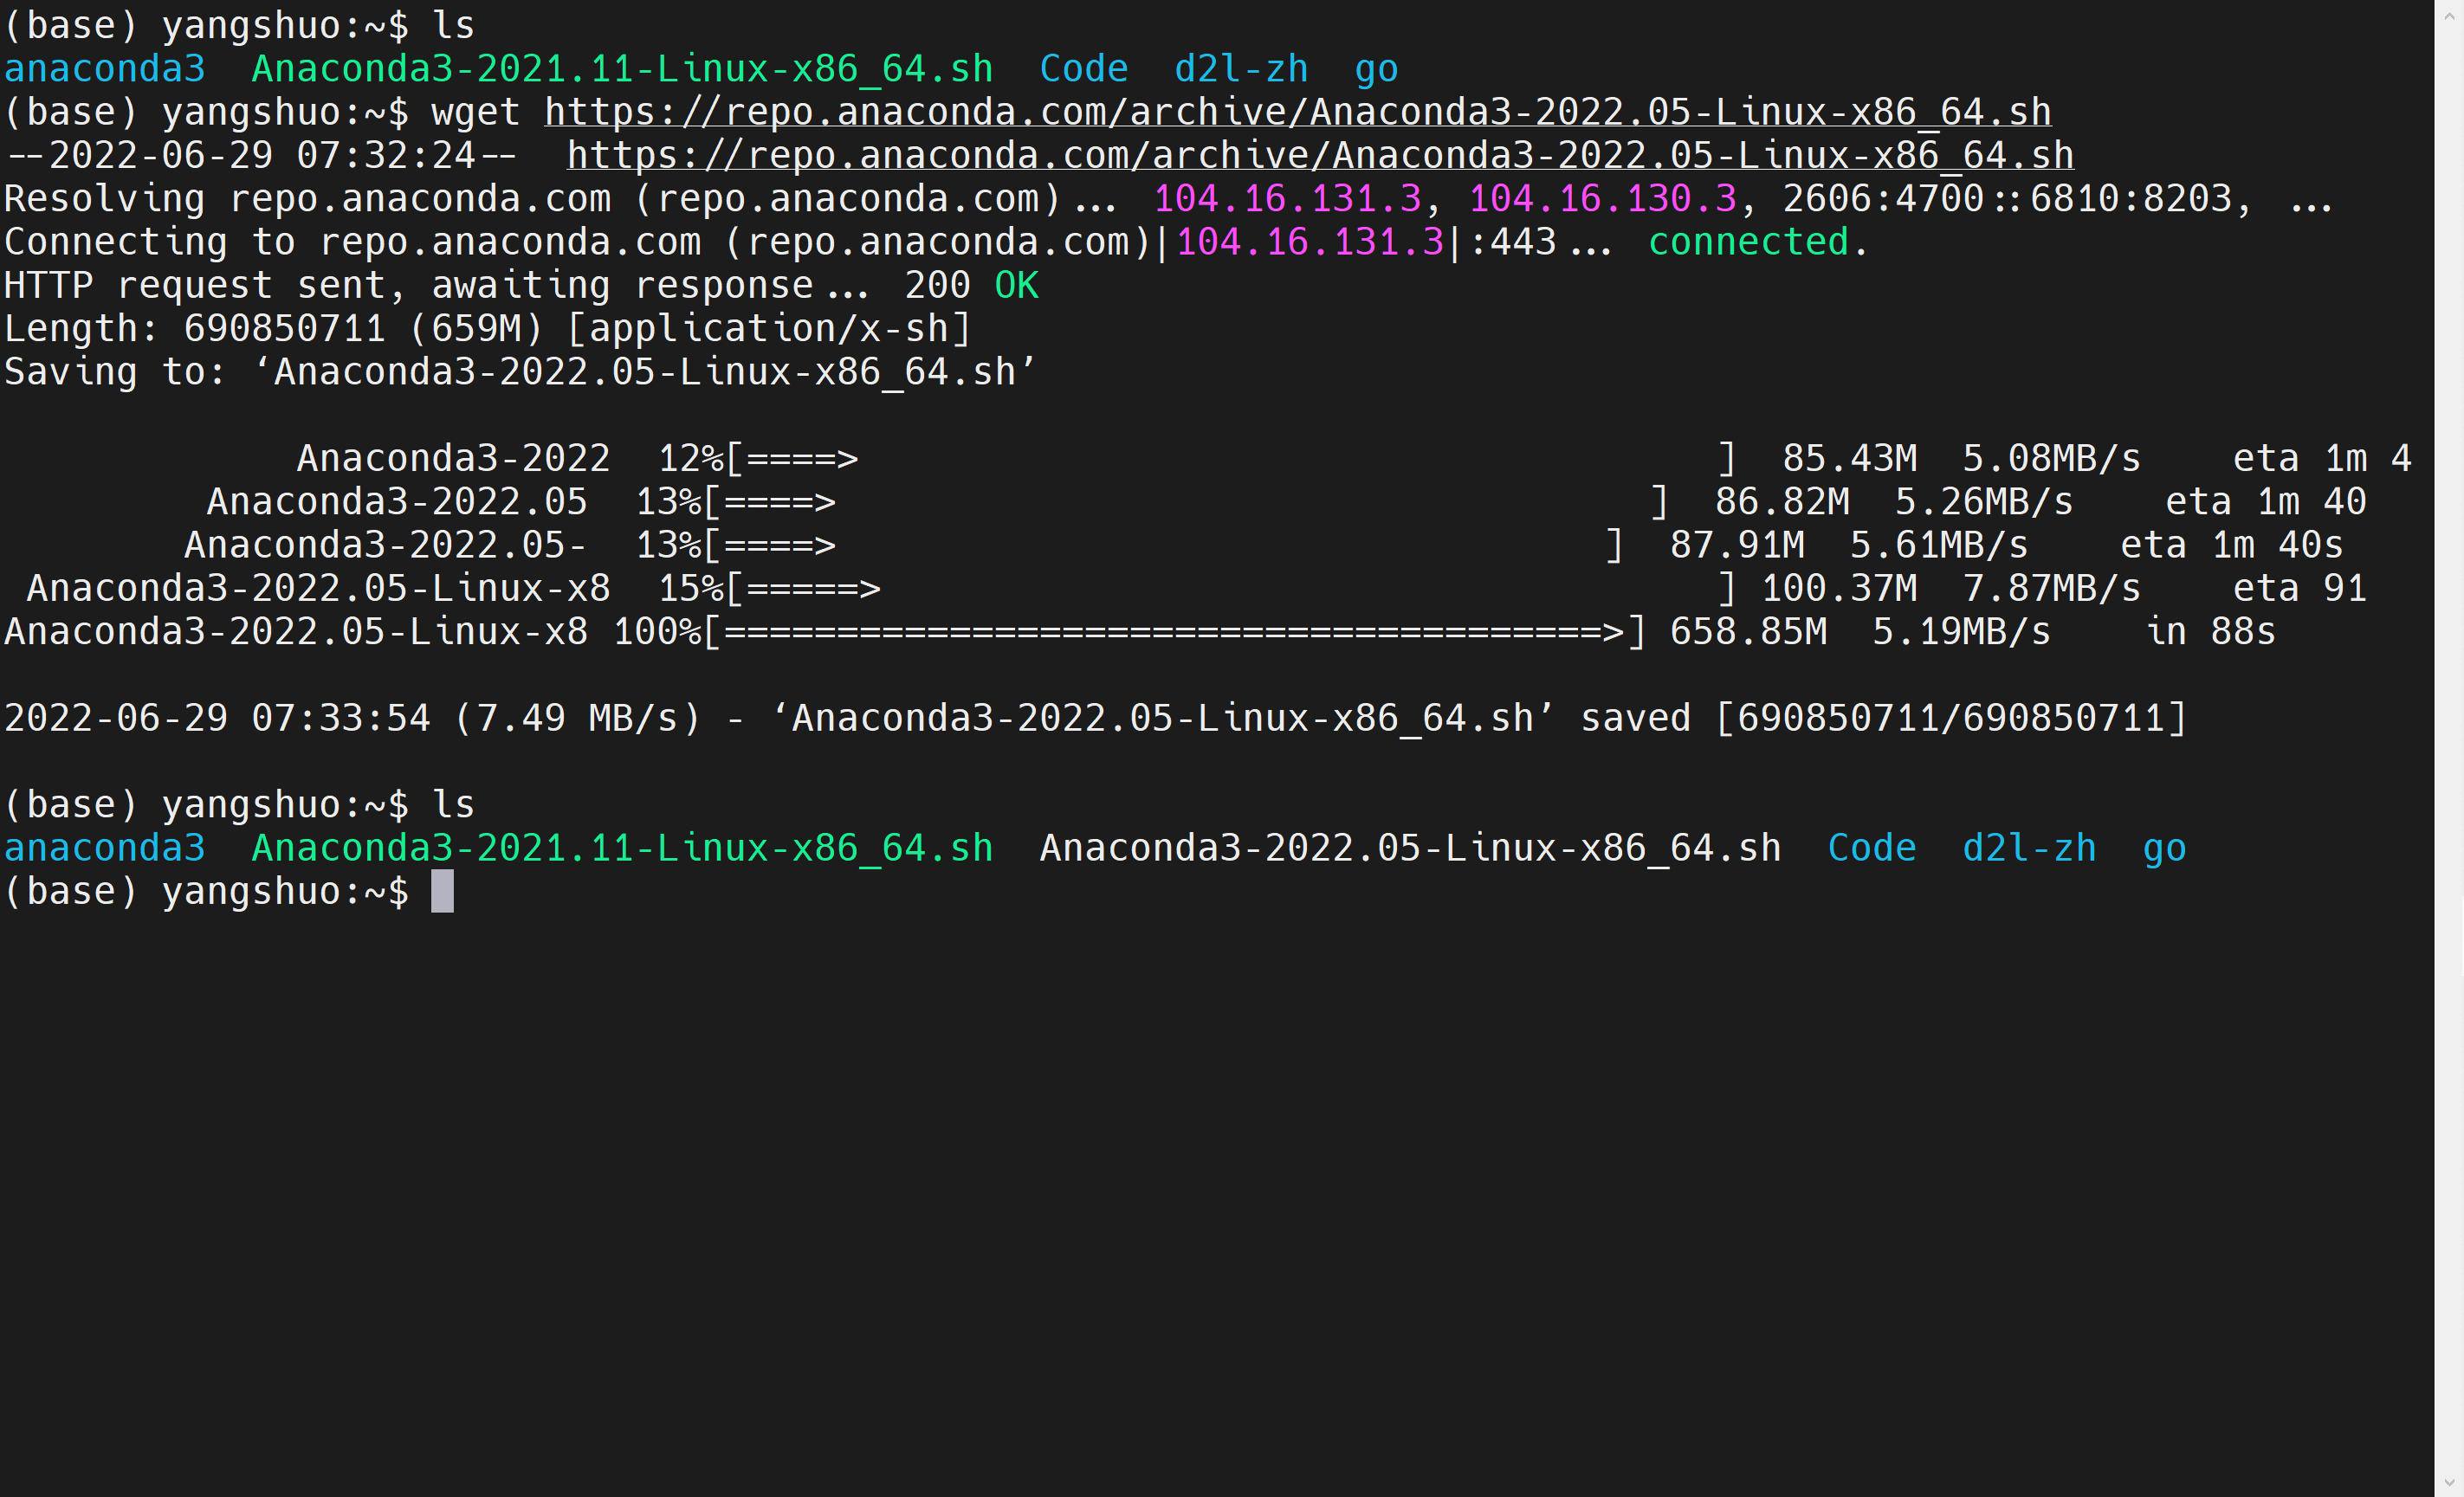Open the wget command URL link
The image size is (2464, 1497).
coord(1297,112)
